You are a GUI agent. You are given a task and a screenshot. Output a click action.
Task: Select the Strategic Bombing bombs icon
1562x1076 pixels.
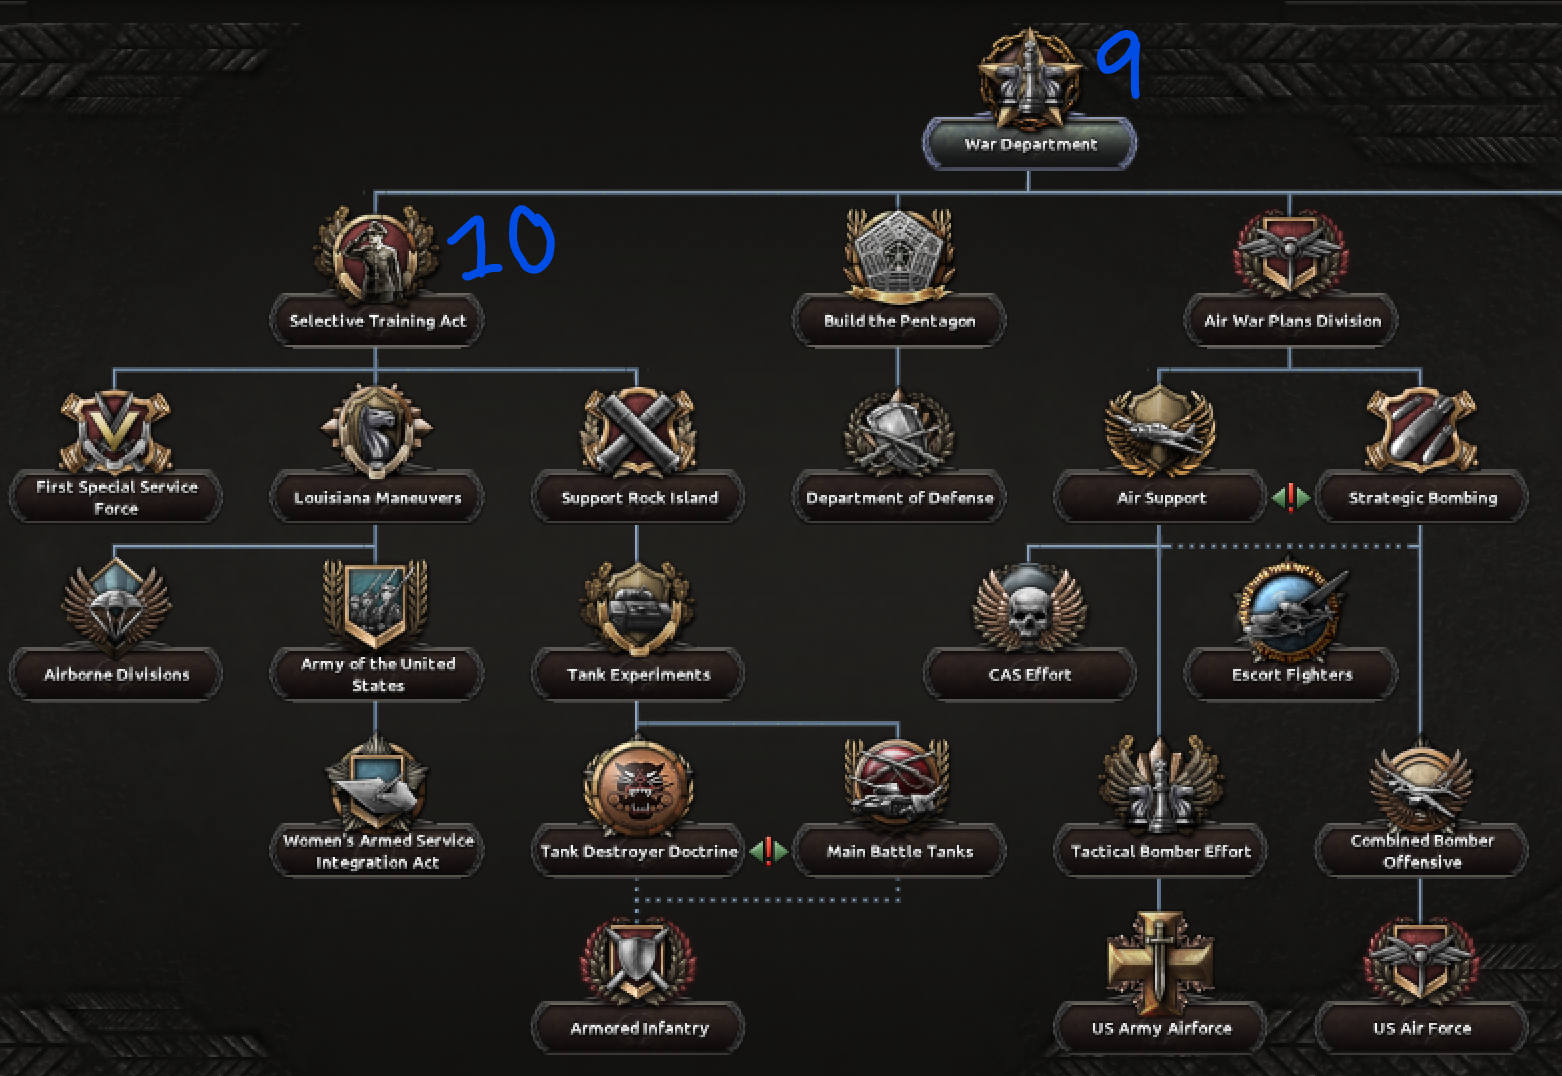[x=1421, y=432]
